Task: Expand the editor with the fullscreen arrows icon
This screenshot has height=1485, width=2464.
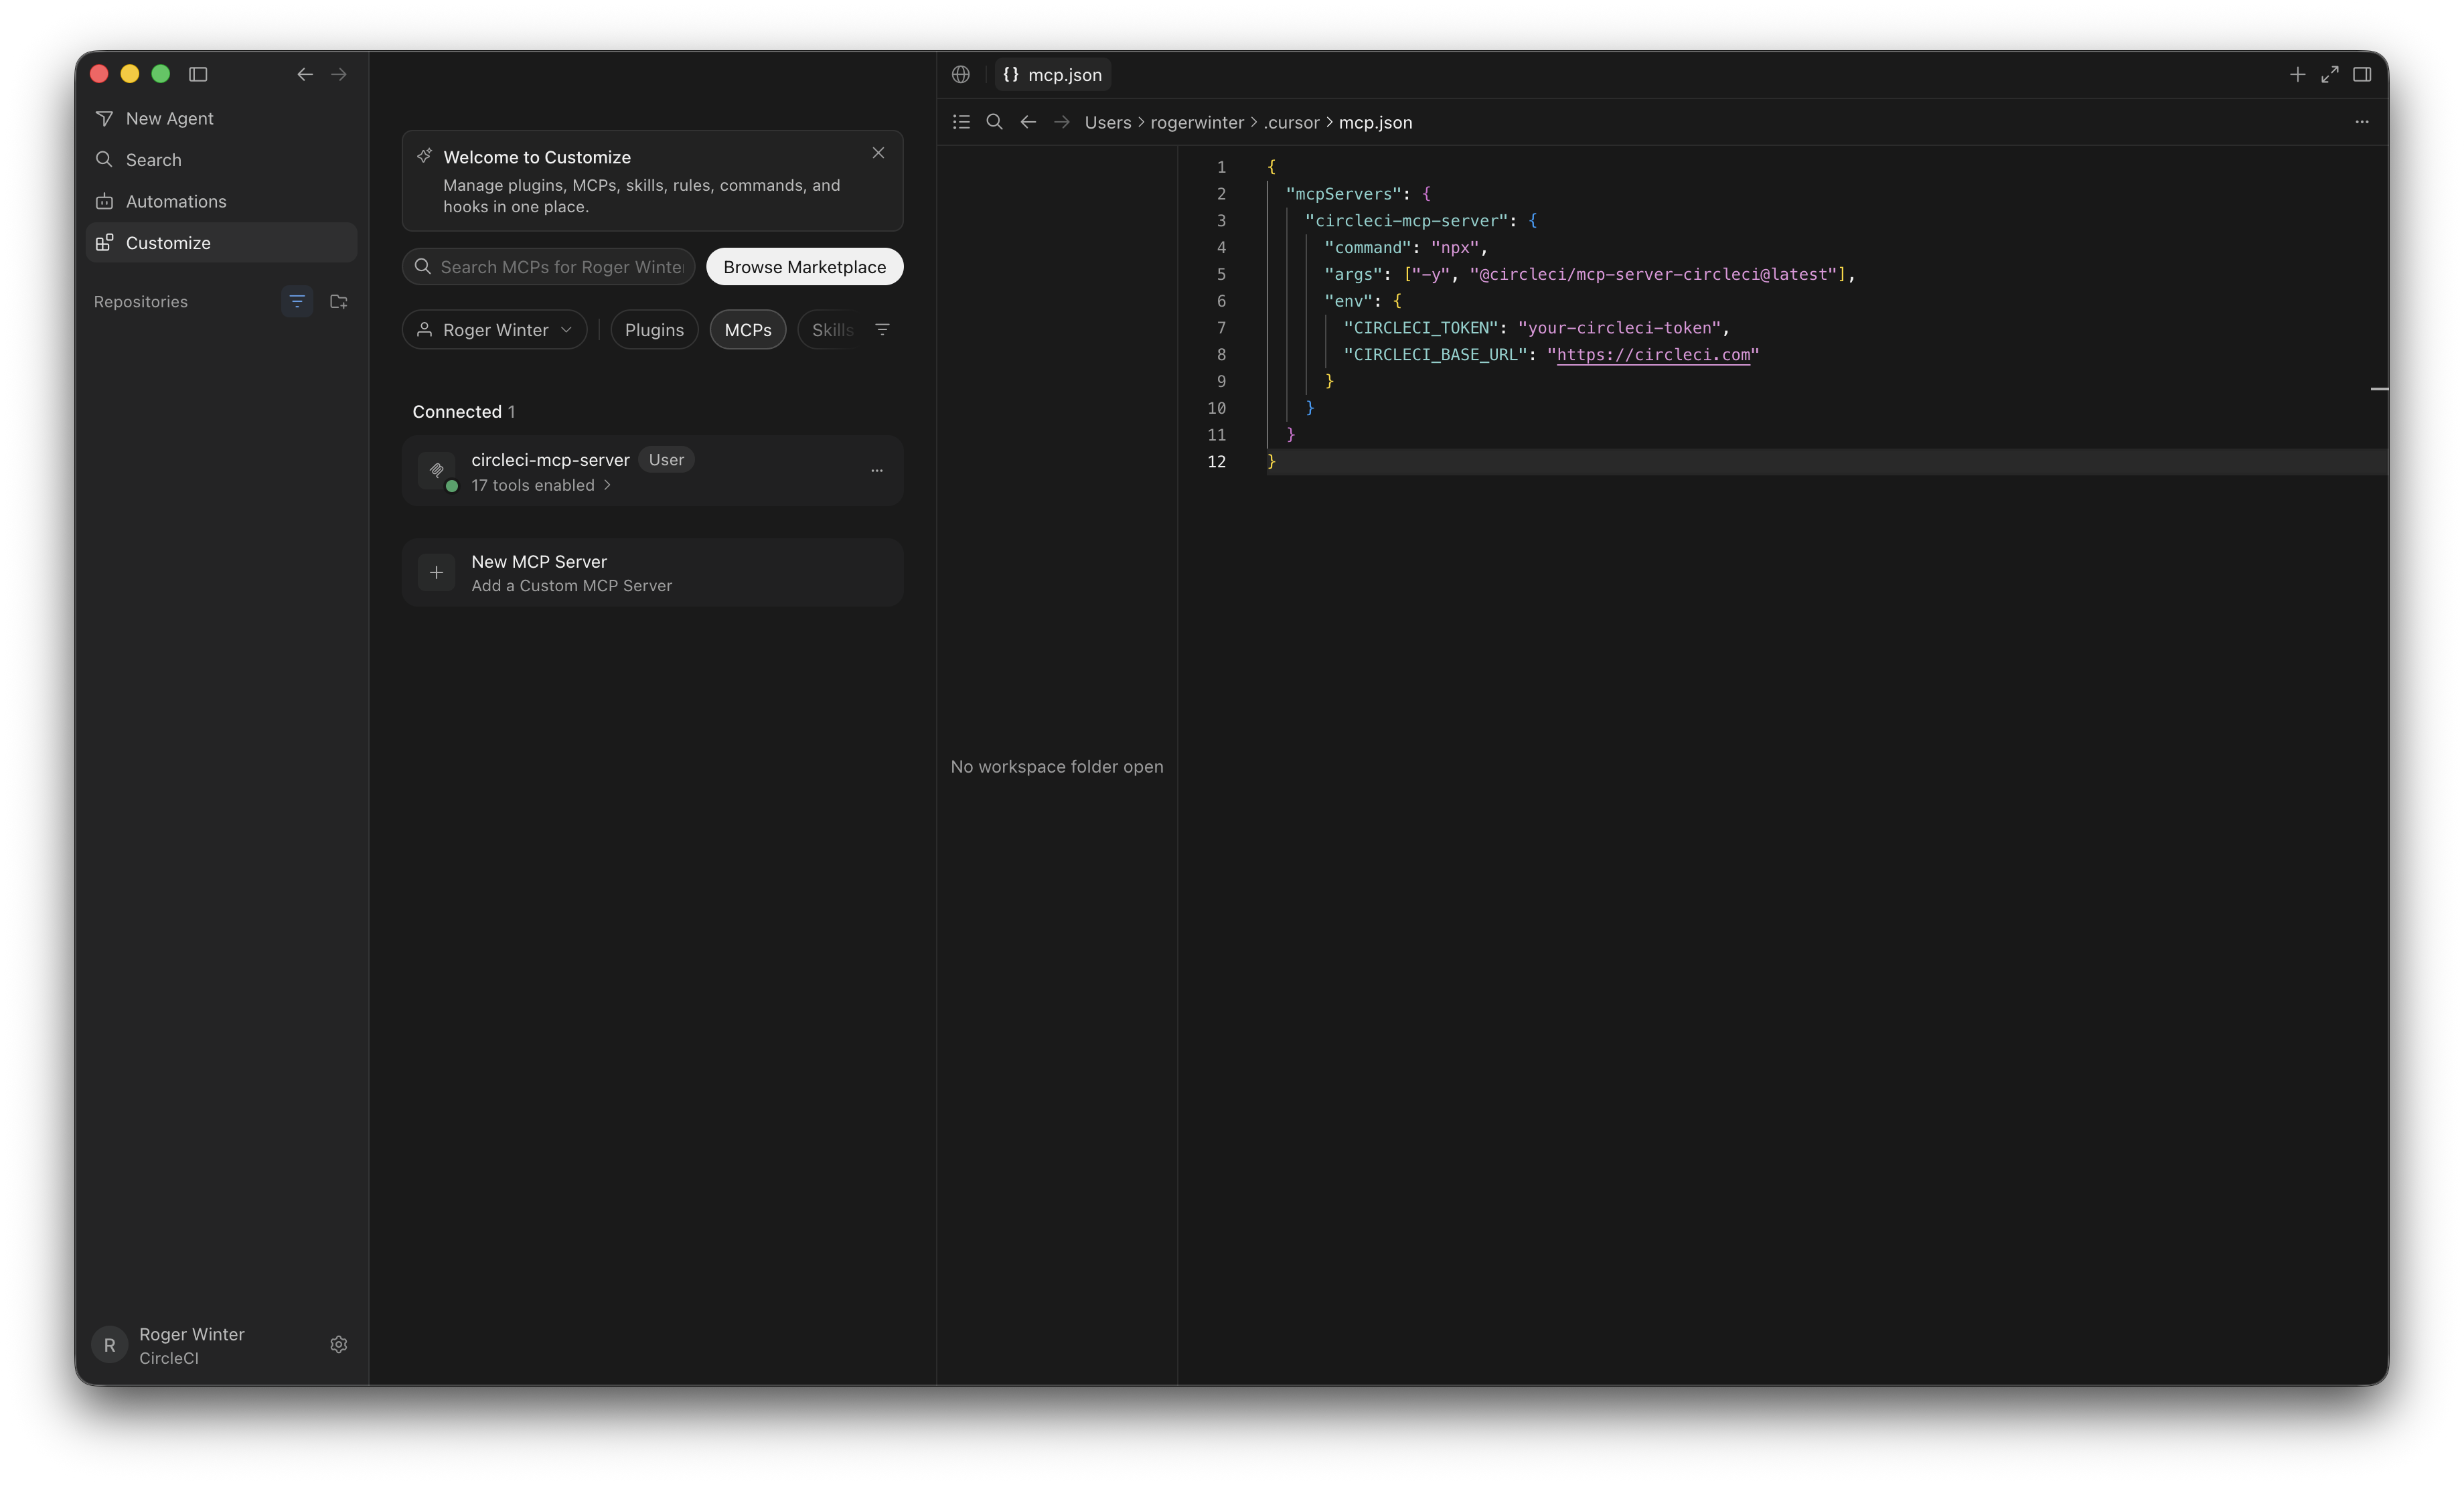Action: (x=2330, y=74)
